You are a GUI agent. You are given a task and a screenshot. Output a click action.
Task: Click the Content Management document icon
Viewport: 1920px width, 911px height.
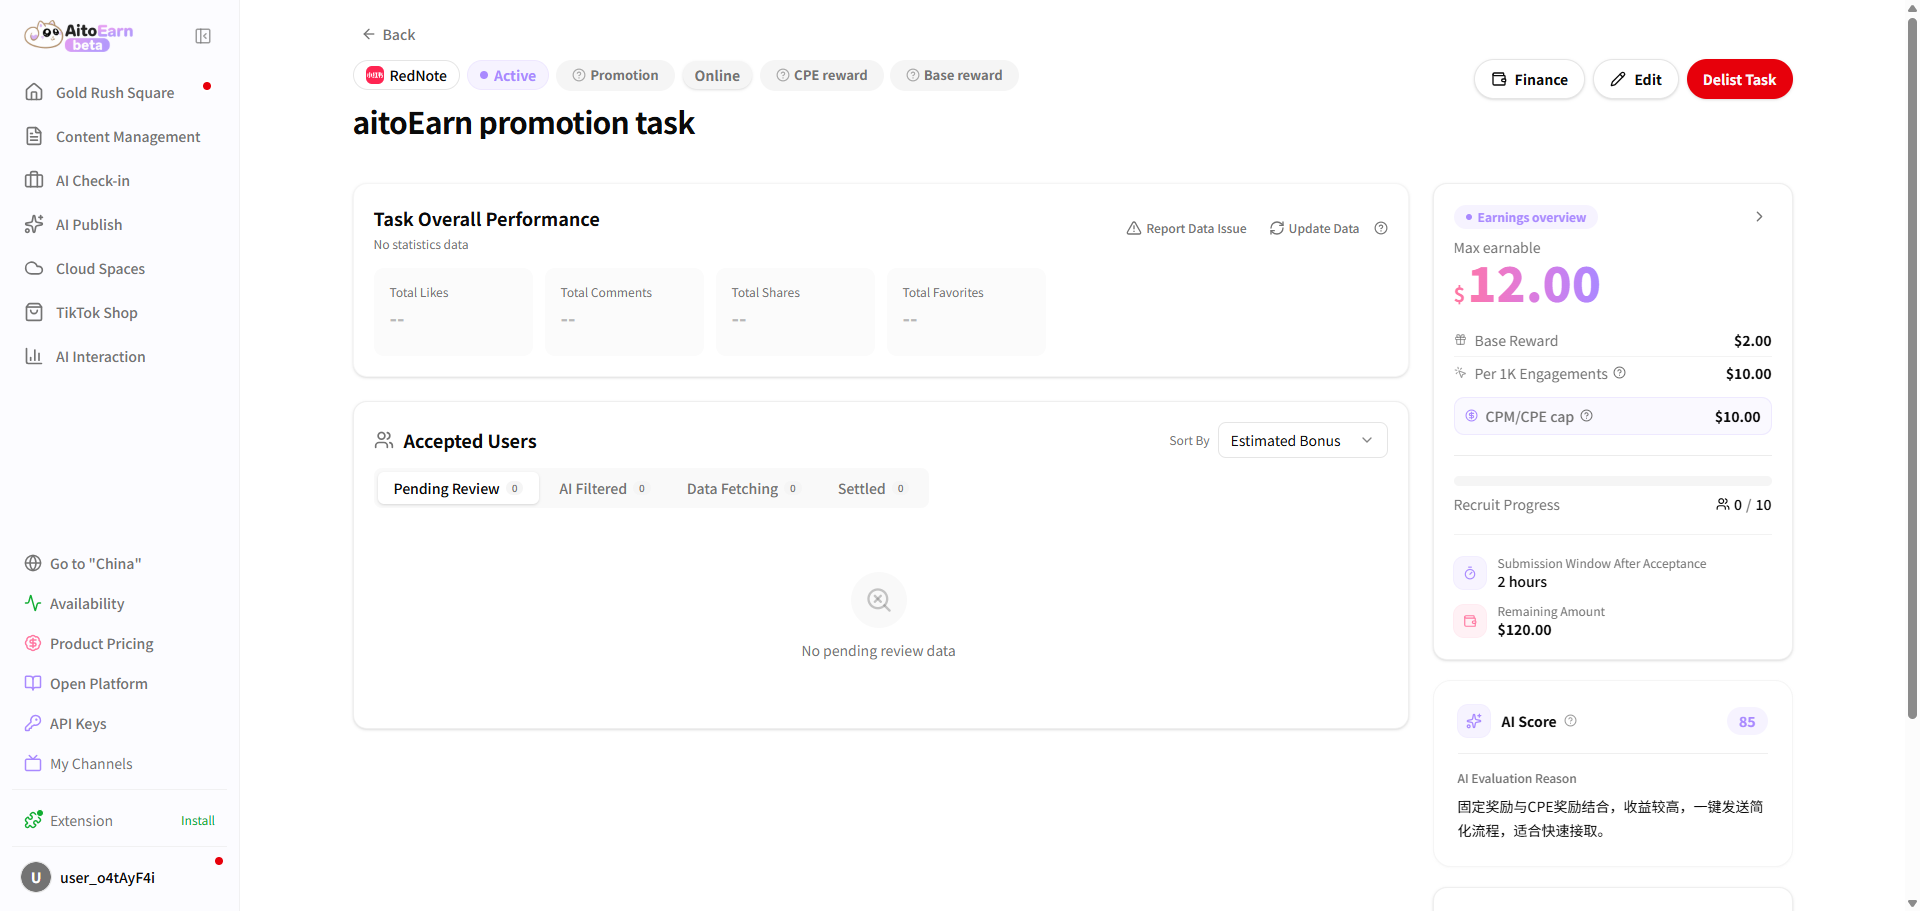click(34, 136)
